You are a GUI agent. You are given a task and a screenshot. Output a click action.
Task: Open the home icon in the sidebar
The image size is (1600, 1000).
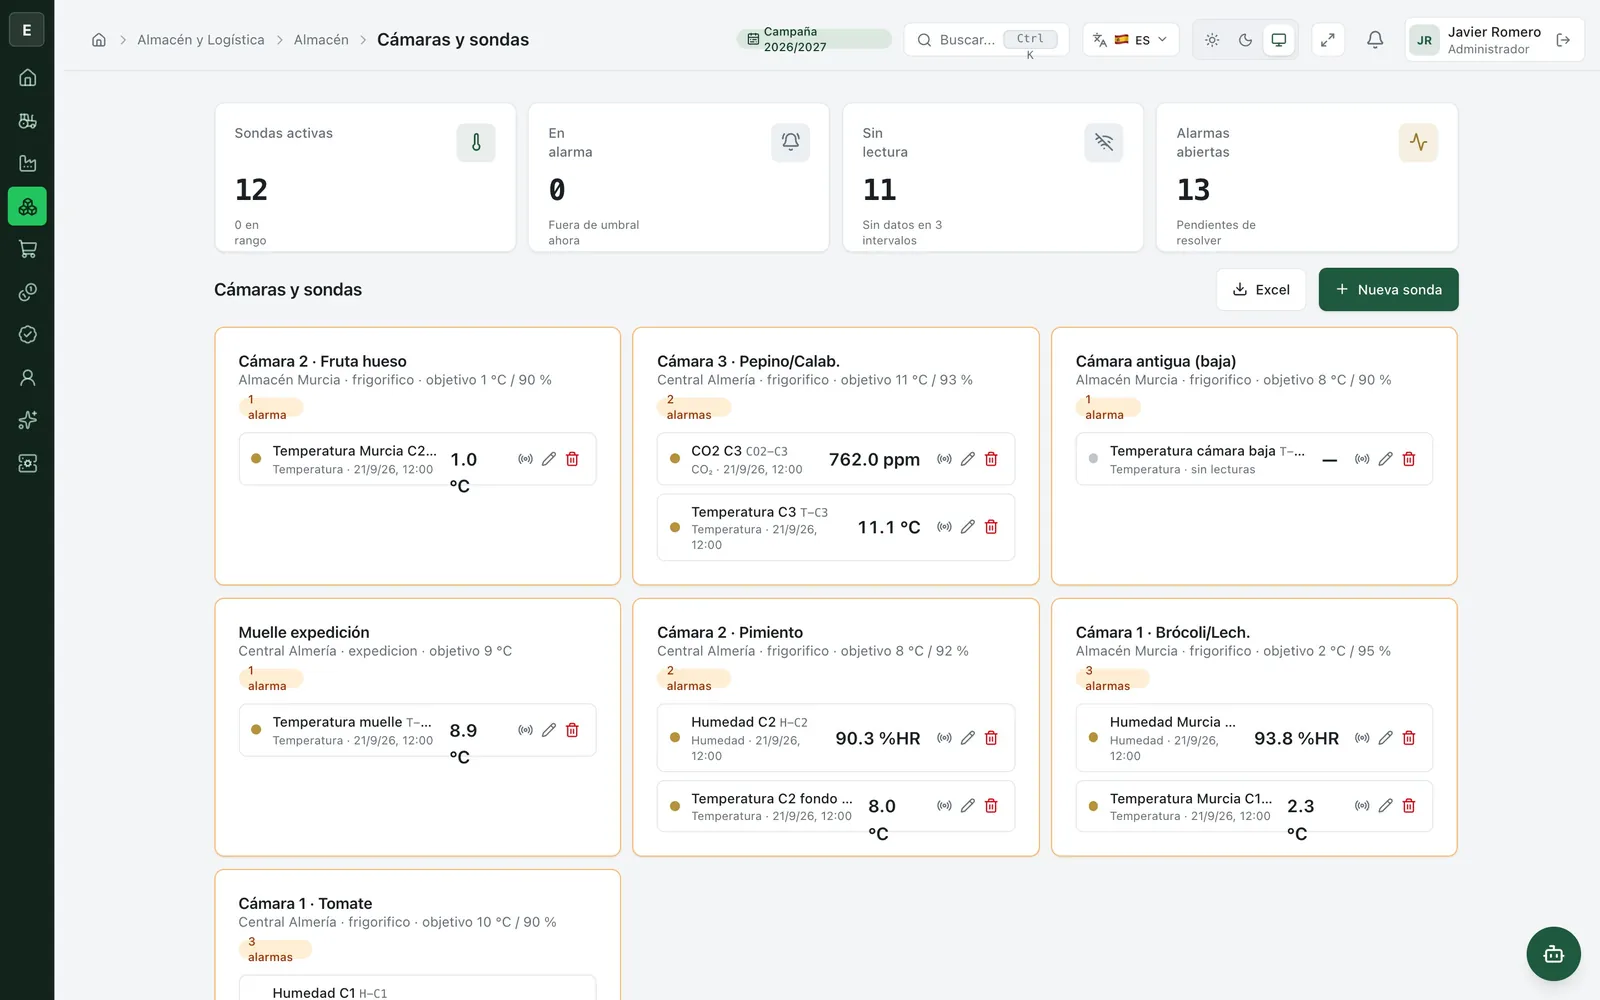click(28, 78)
